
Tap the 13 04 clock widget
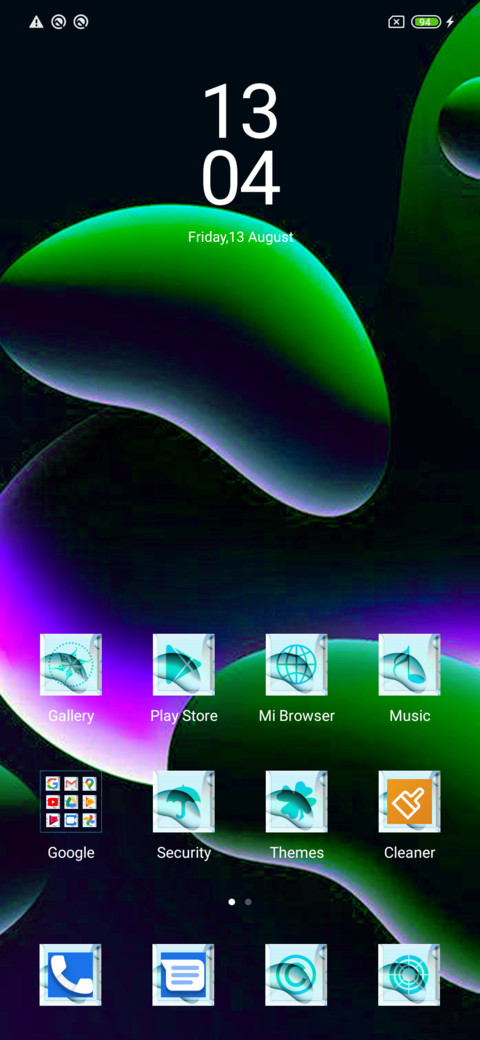[241, 145]
